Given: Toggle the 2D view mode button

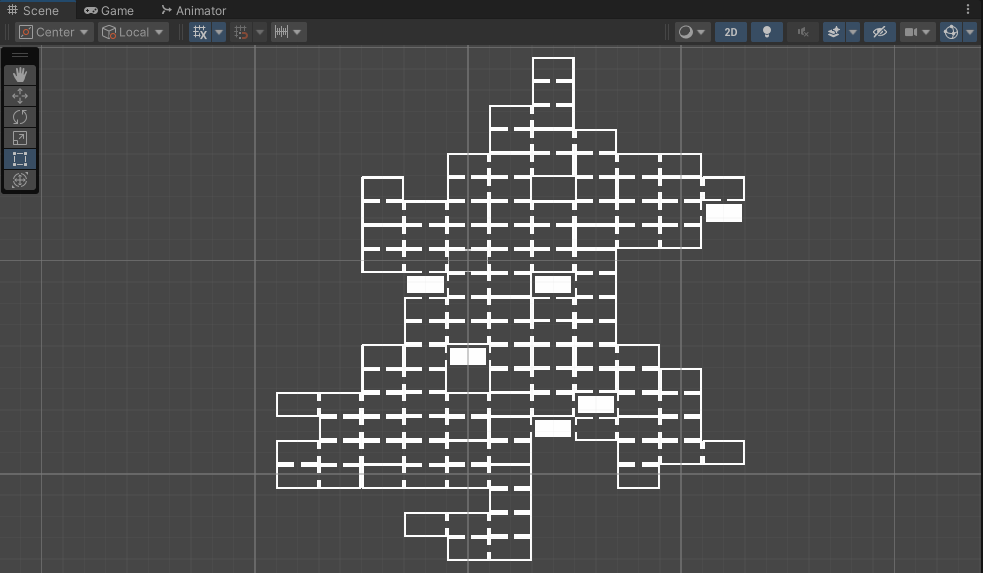Looking at the screenshot, I should (731, 32).
